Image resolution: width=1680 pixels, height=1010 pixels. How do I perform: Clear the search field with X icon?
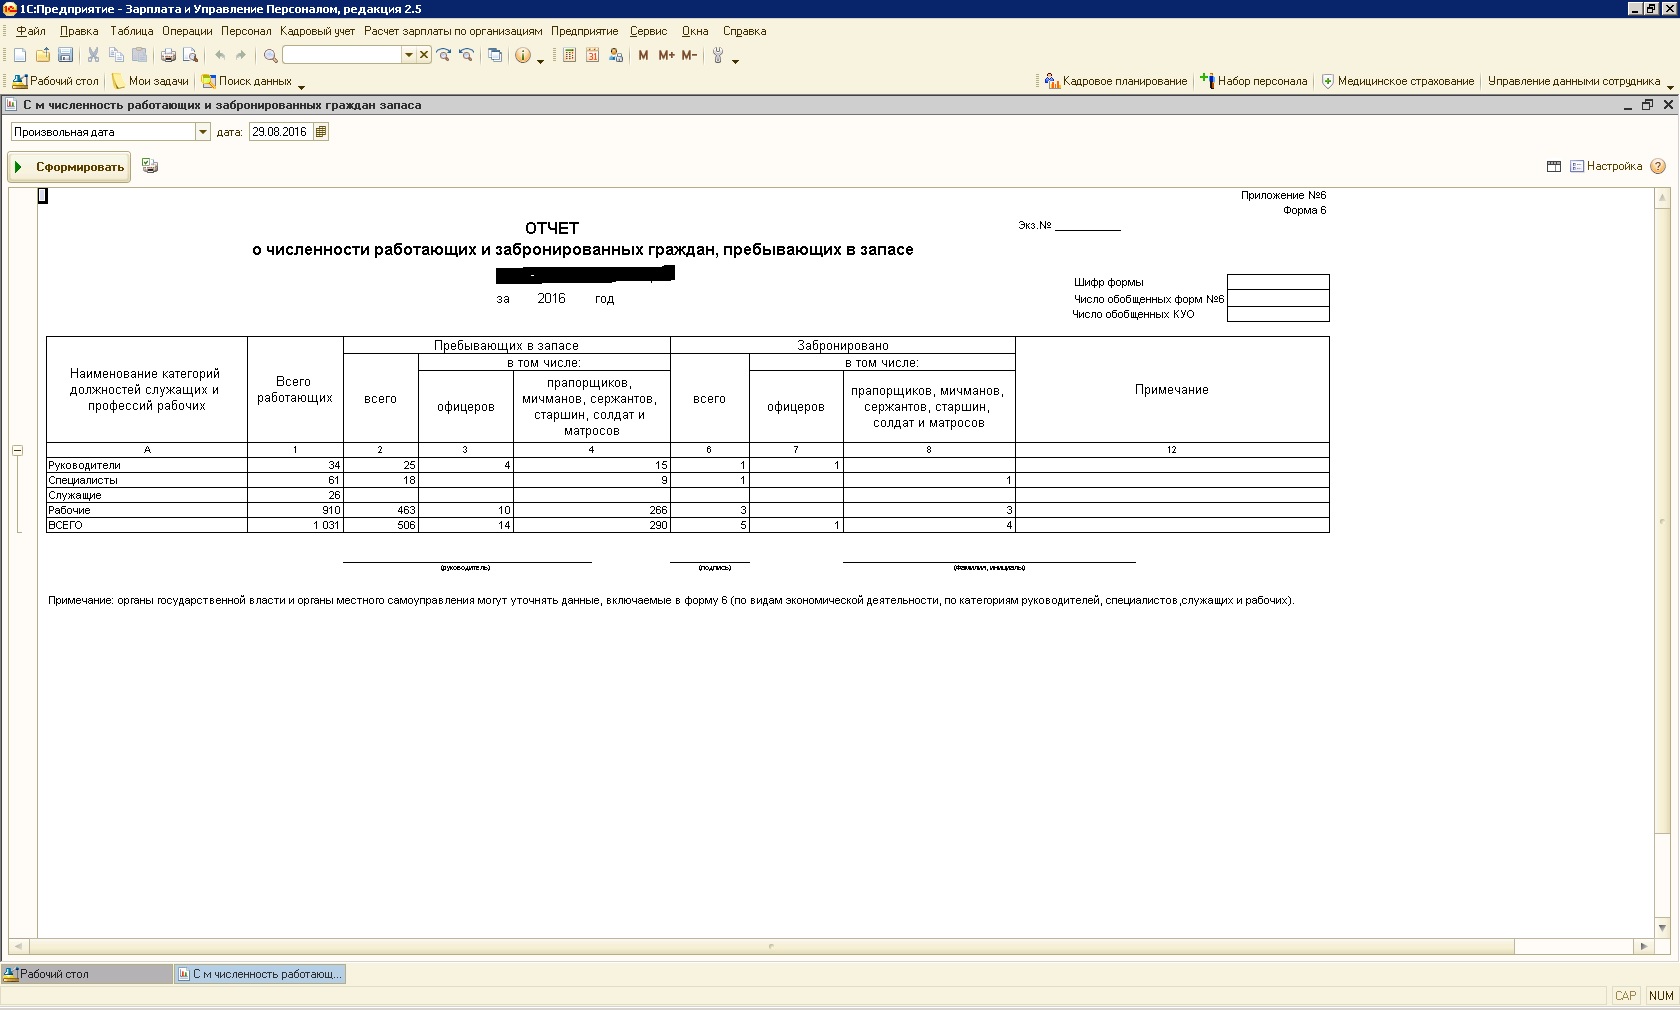(424, 56)
